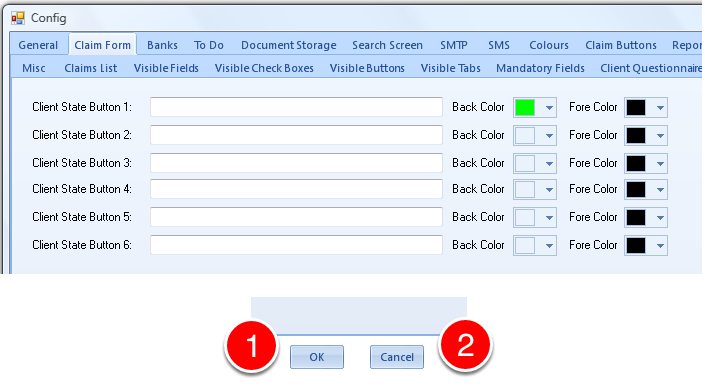705x386 pixels.
Task: Open Fore Color dropdown arrow for Button 3
Action: pyautogui.click(x=660, y=164)
